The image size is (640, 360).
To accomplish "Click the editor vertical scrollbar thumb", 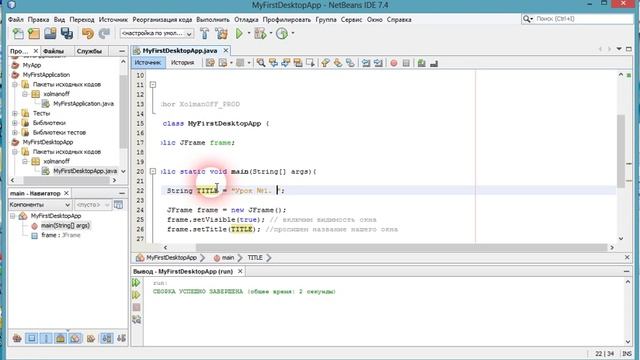I will point(621,150).
